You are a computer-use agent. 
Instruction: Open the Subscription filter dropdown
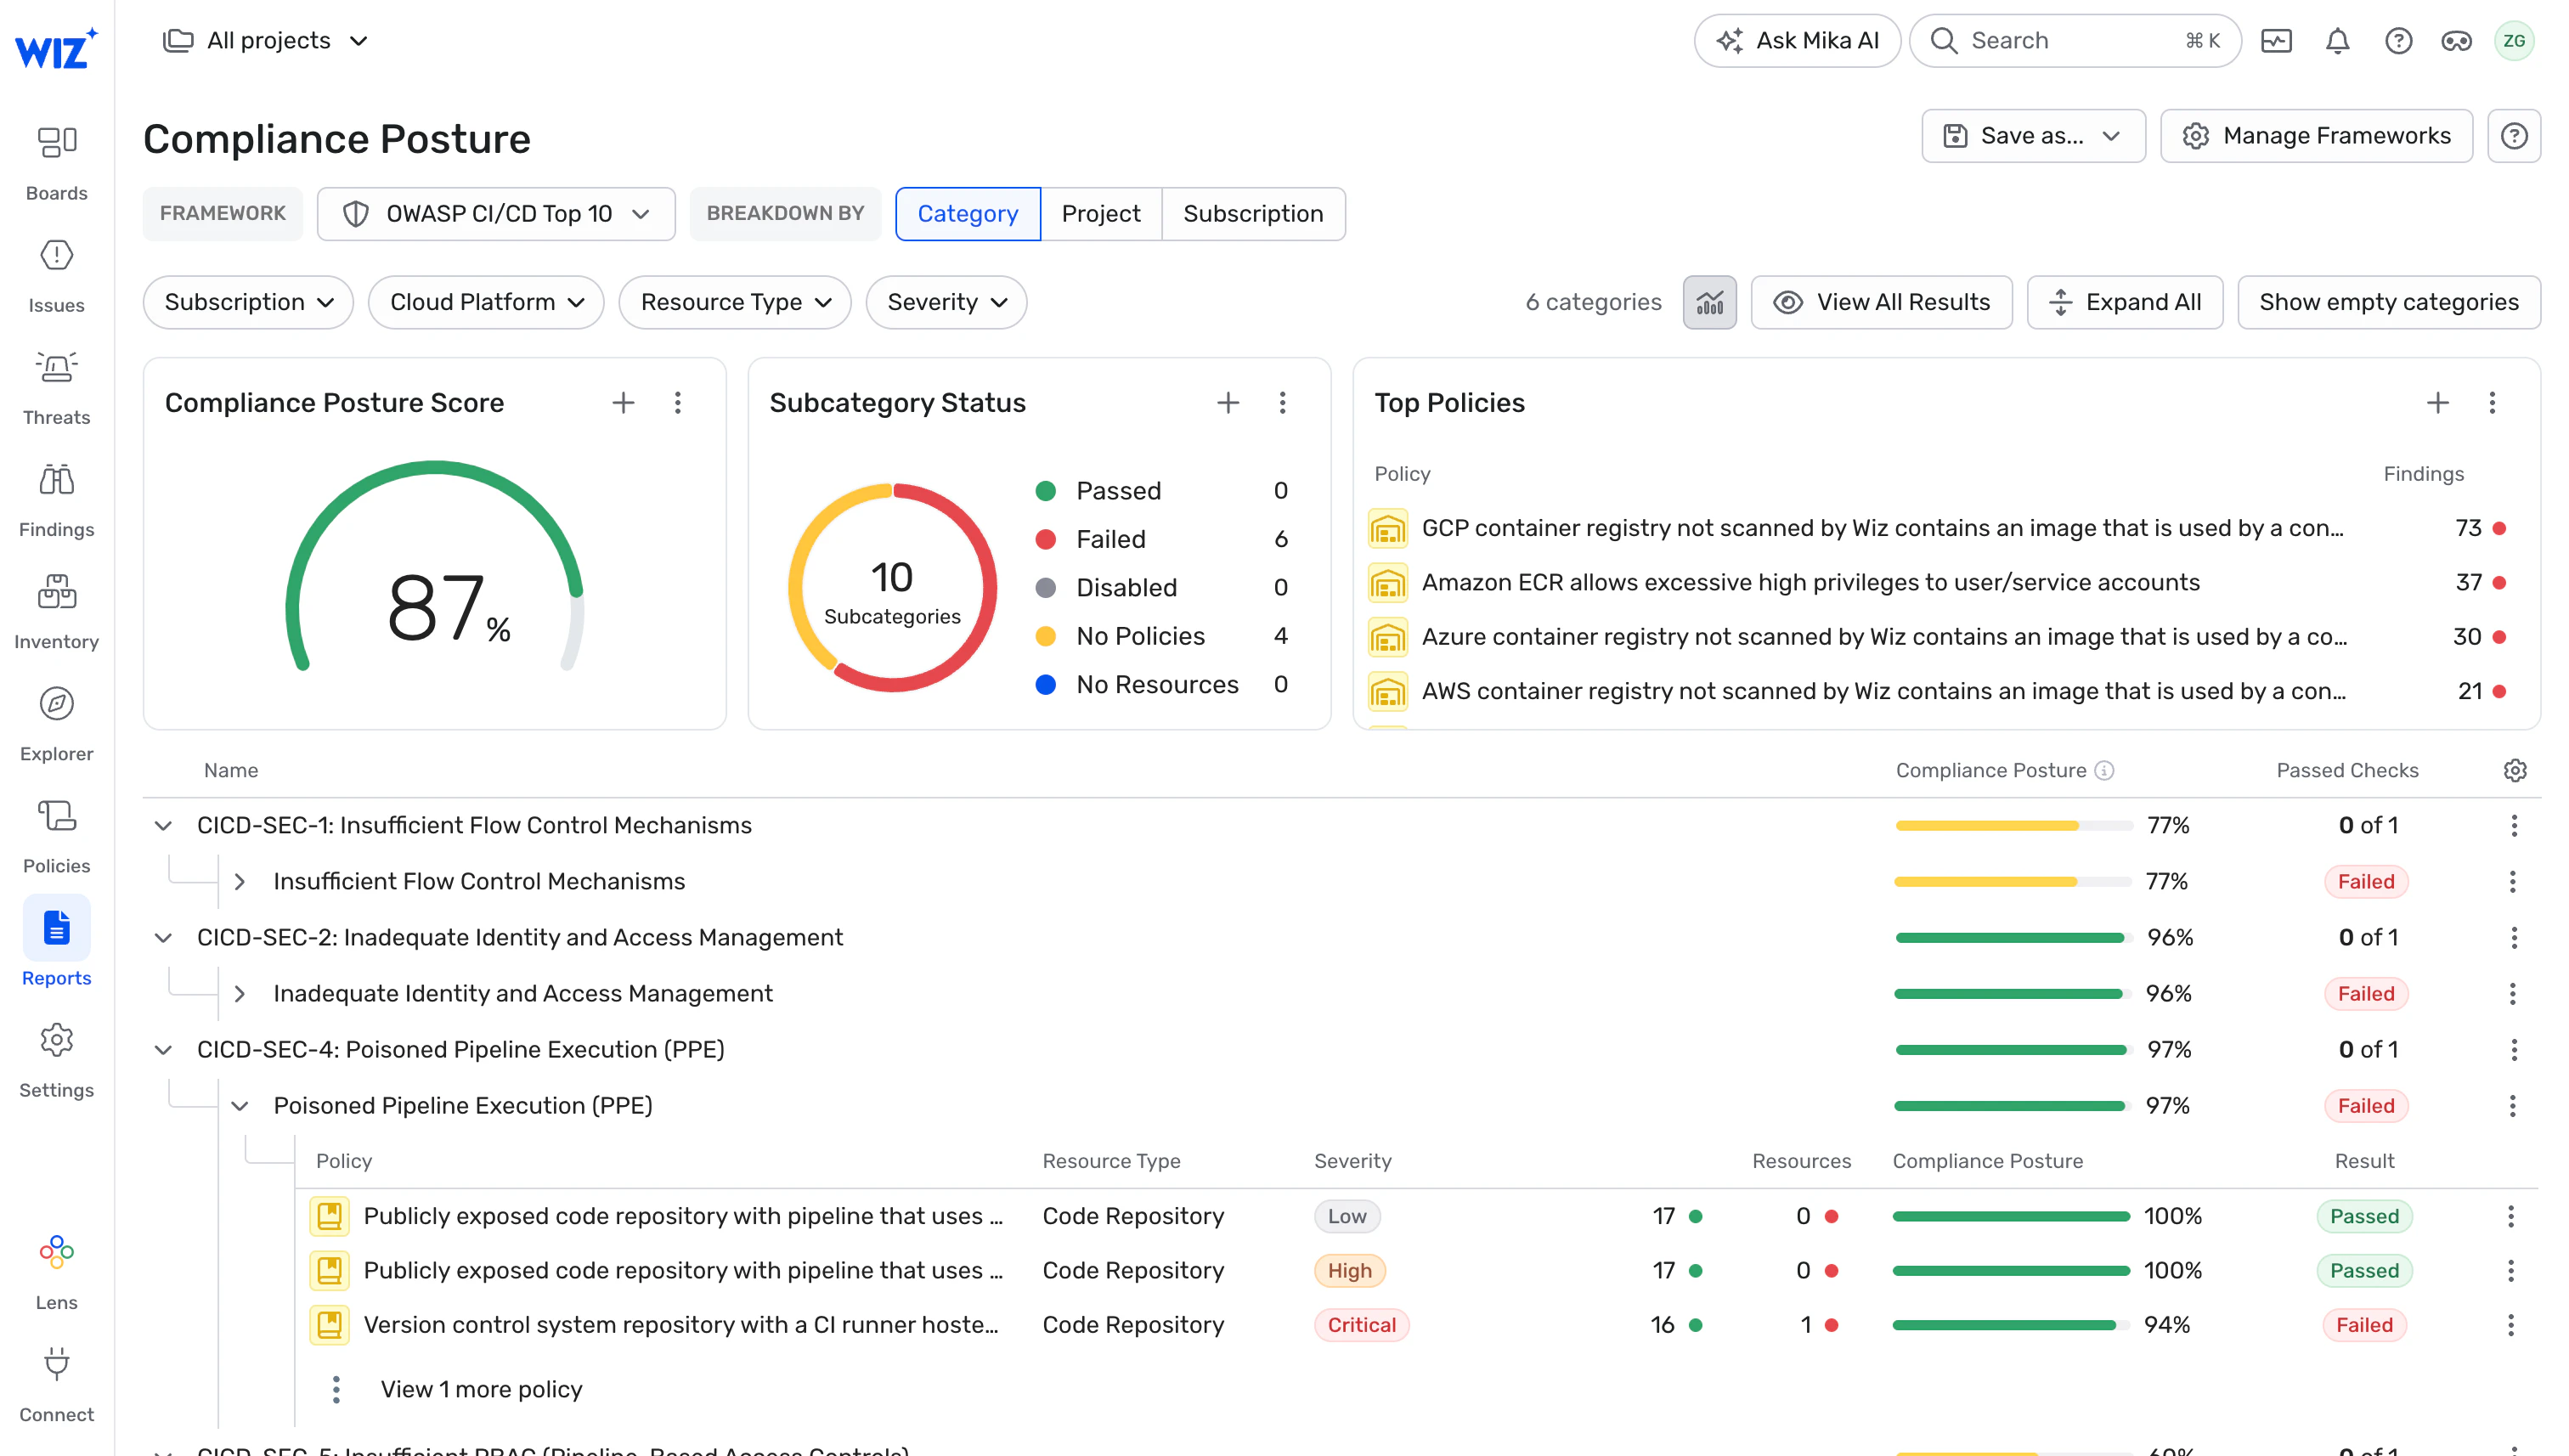[x=248, y=302]
